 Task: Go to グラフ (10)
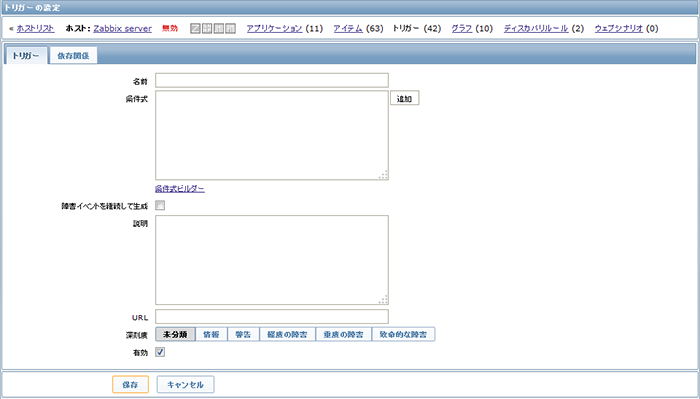tap(462, 29)
